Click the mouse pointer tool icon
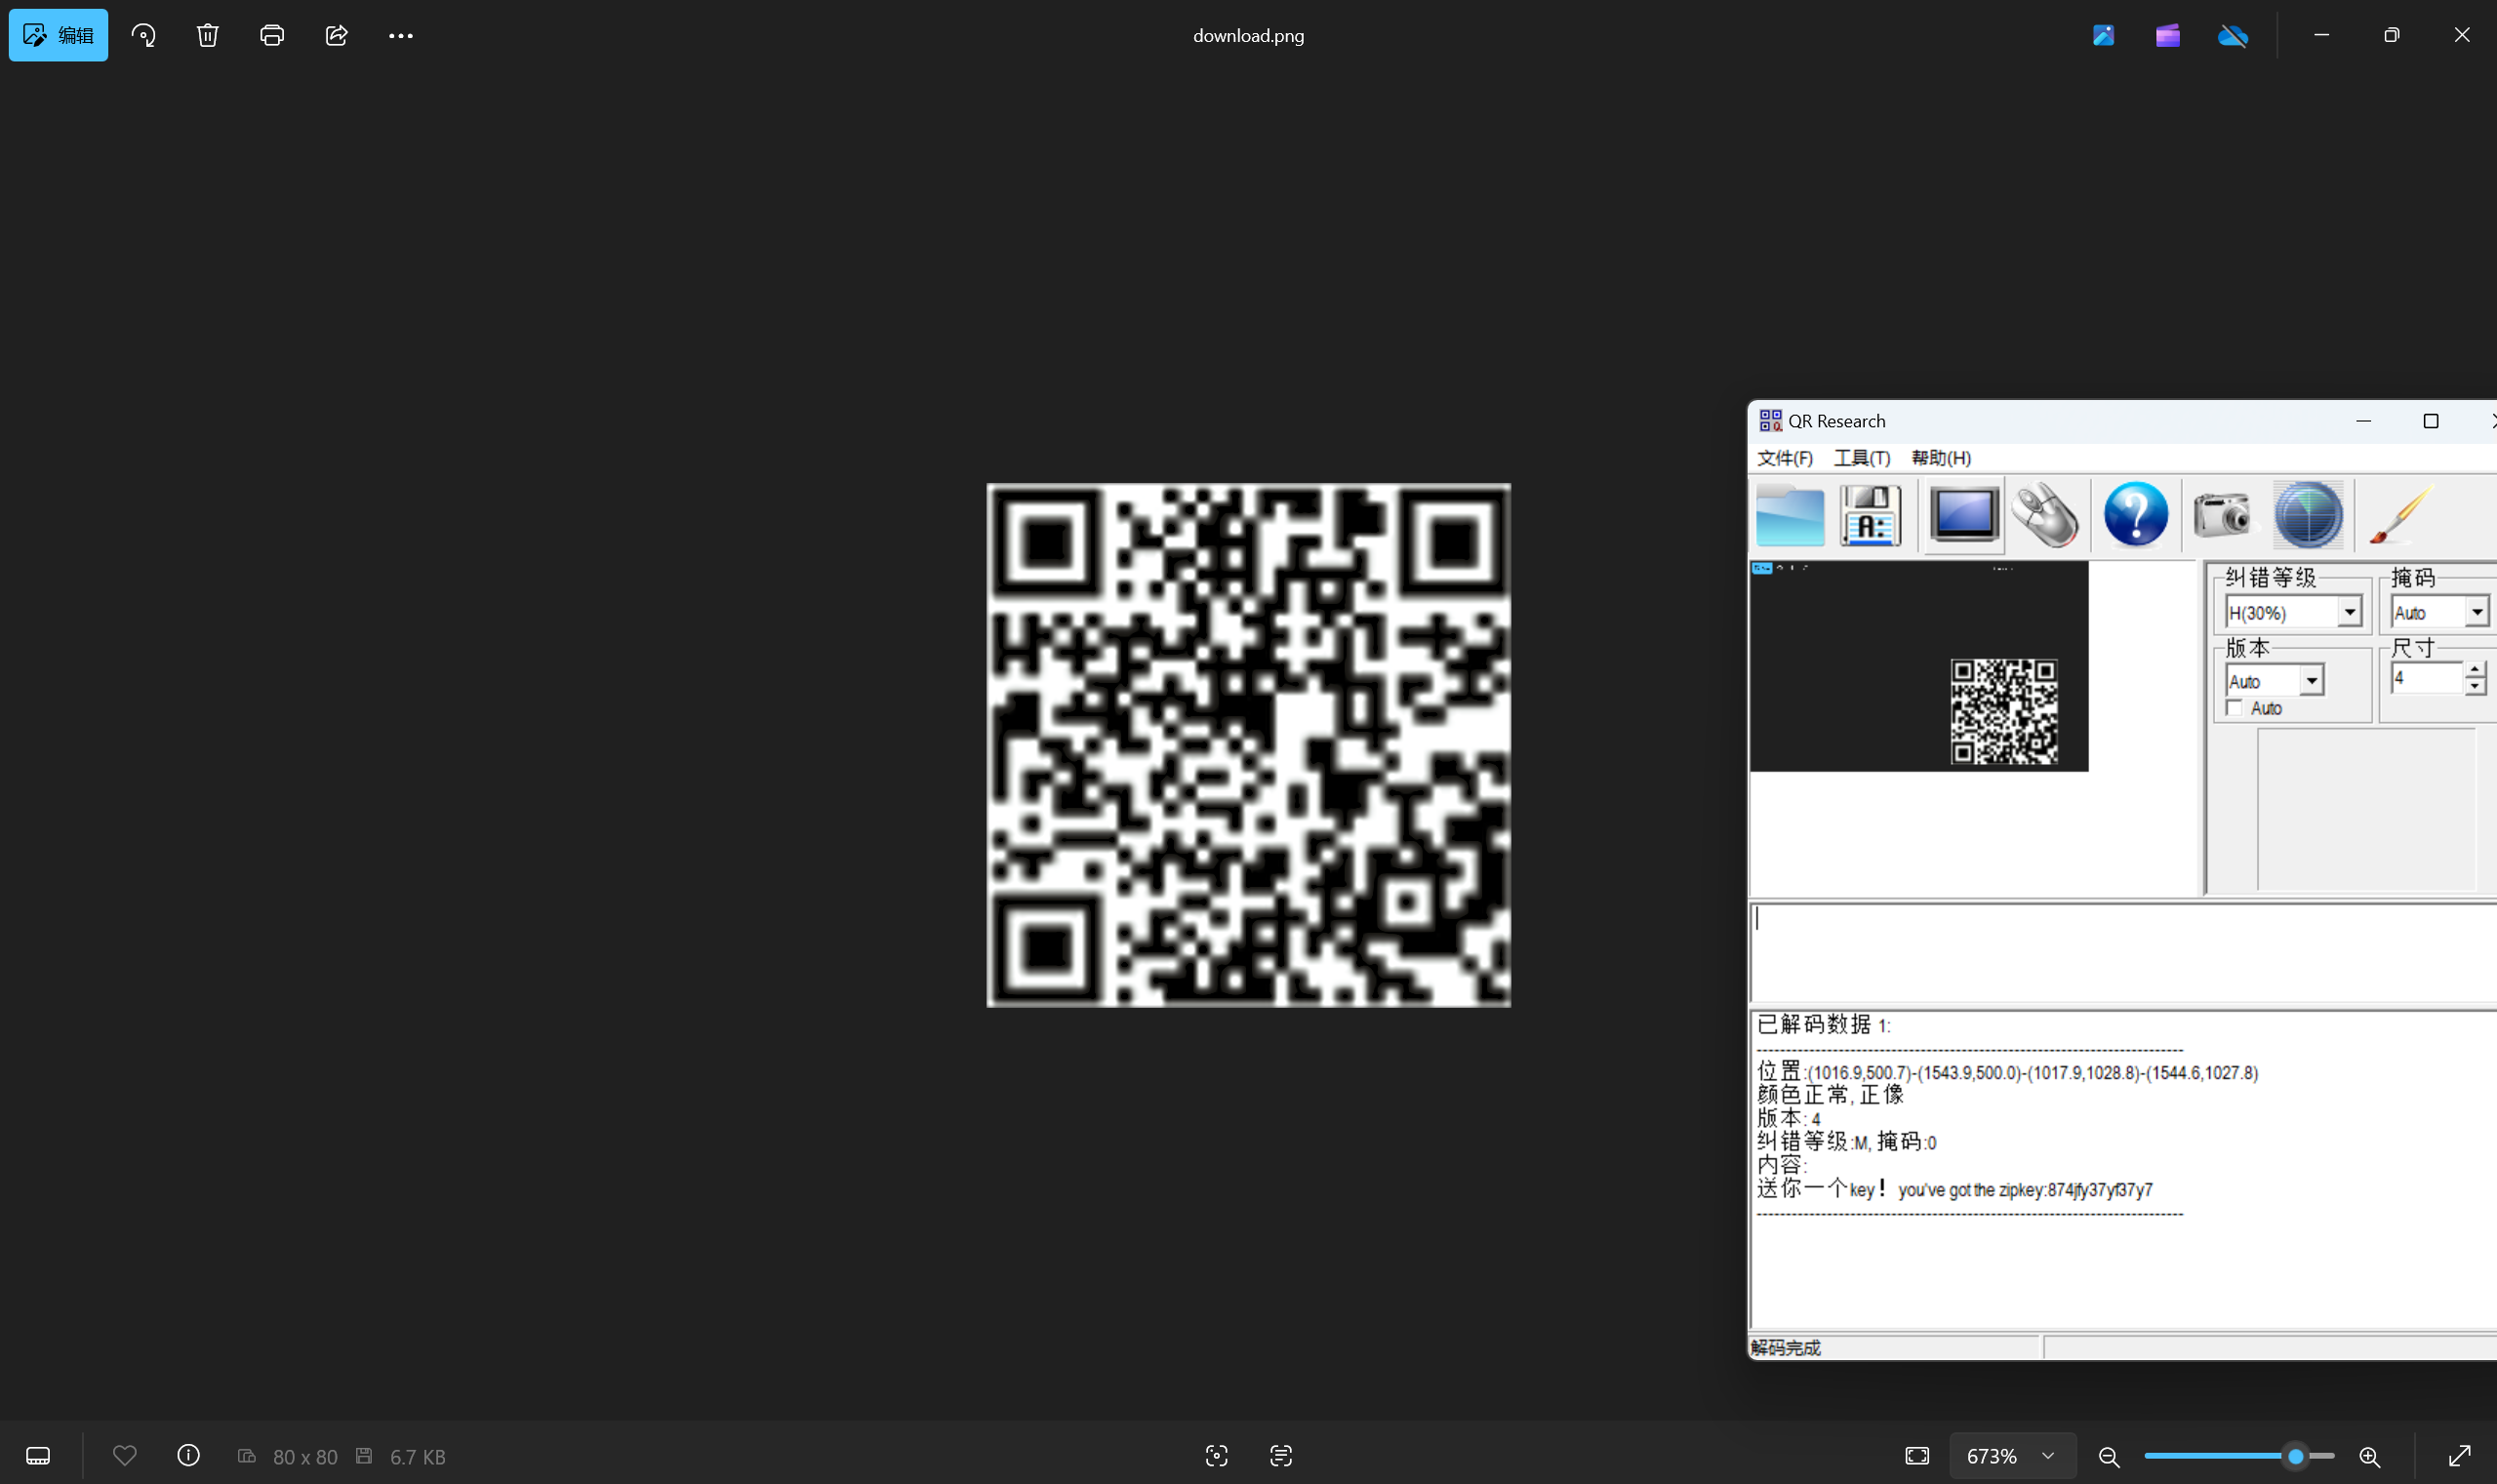This screenshot has height=1484, width=2497. tap(2044, 515)
